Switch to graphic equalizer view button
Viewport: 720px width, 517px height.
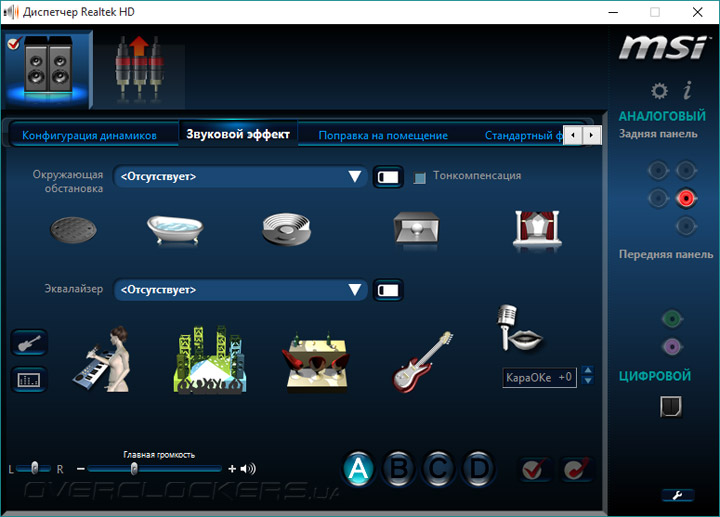29,379
